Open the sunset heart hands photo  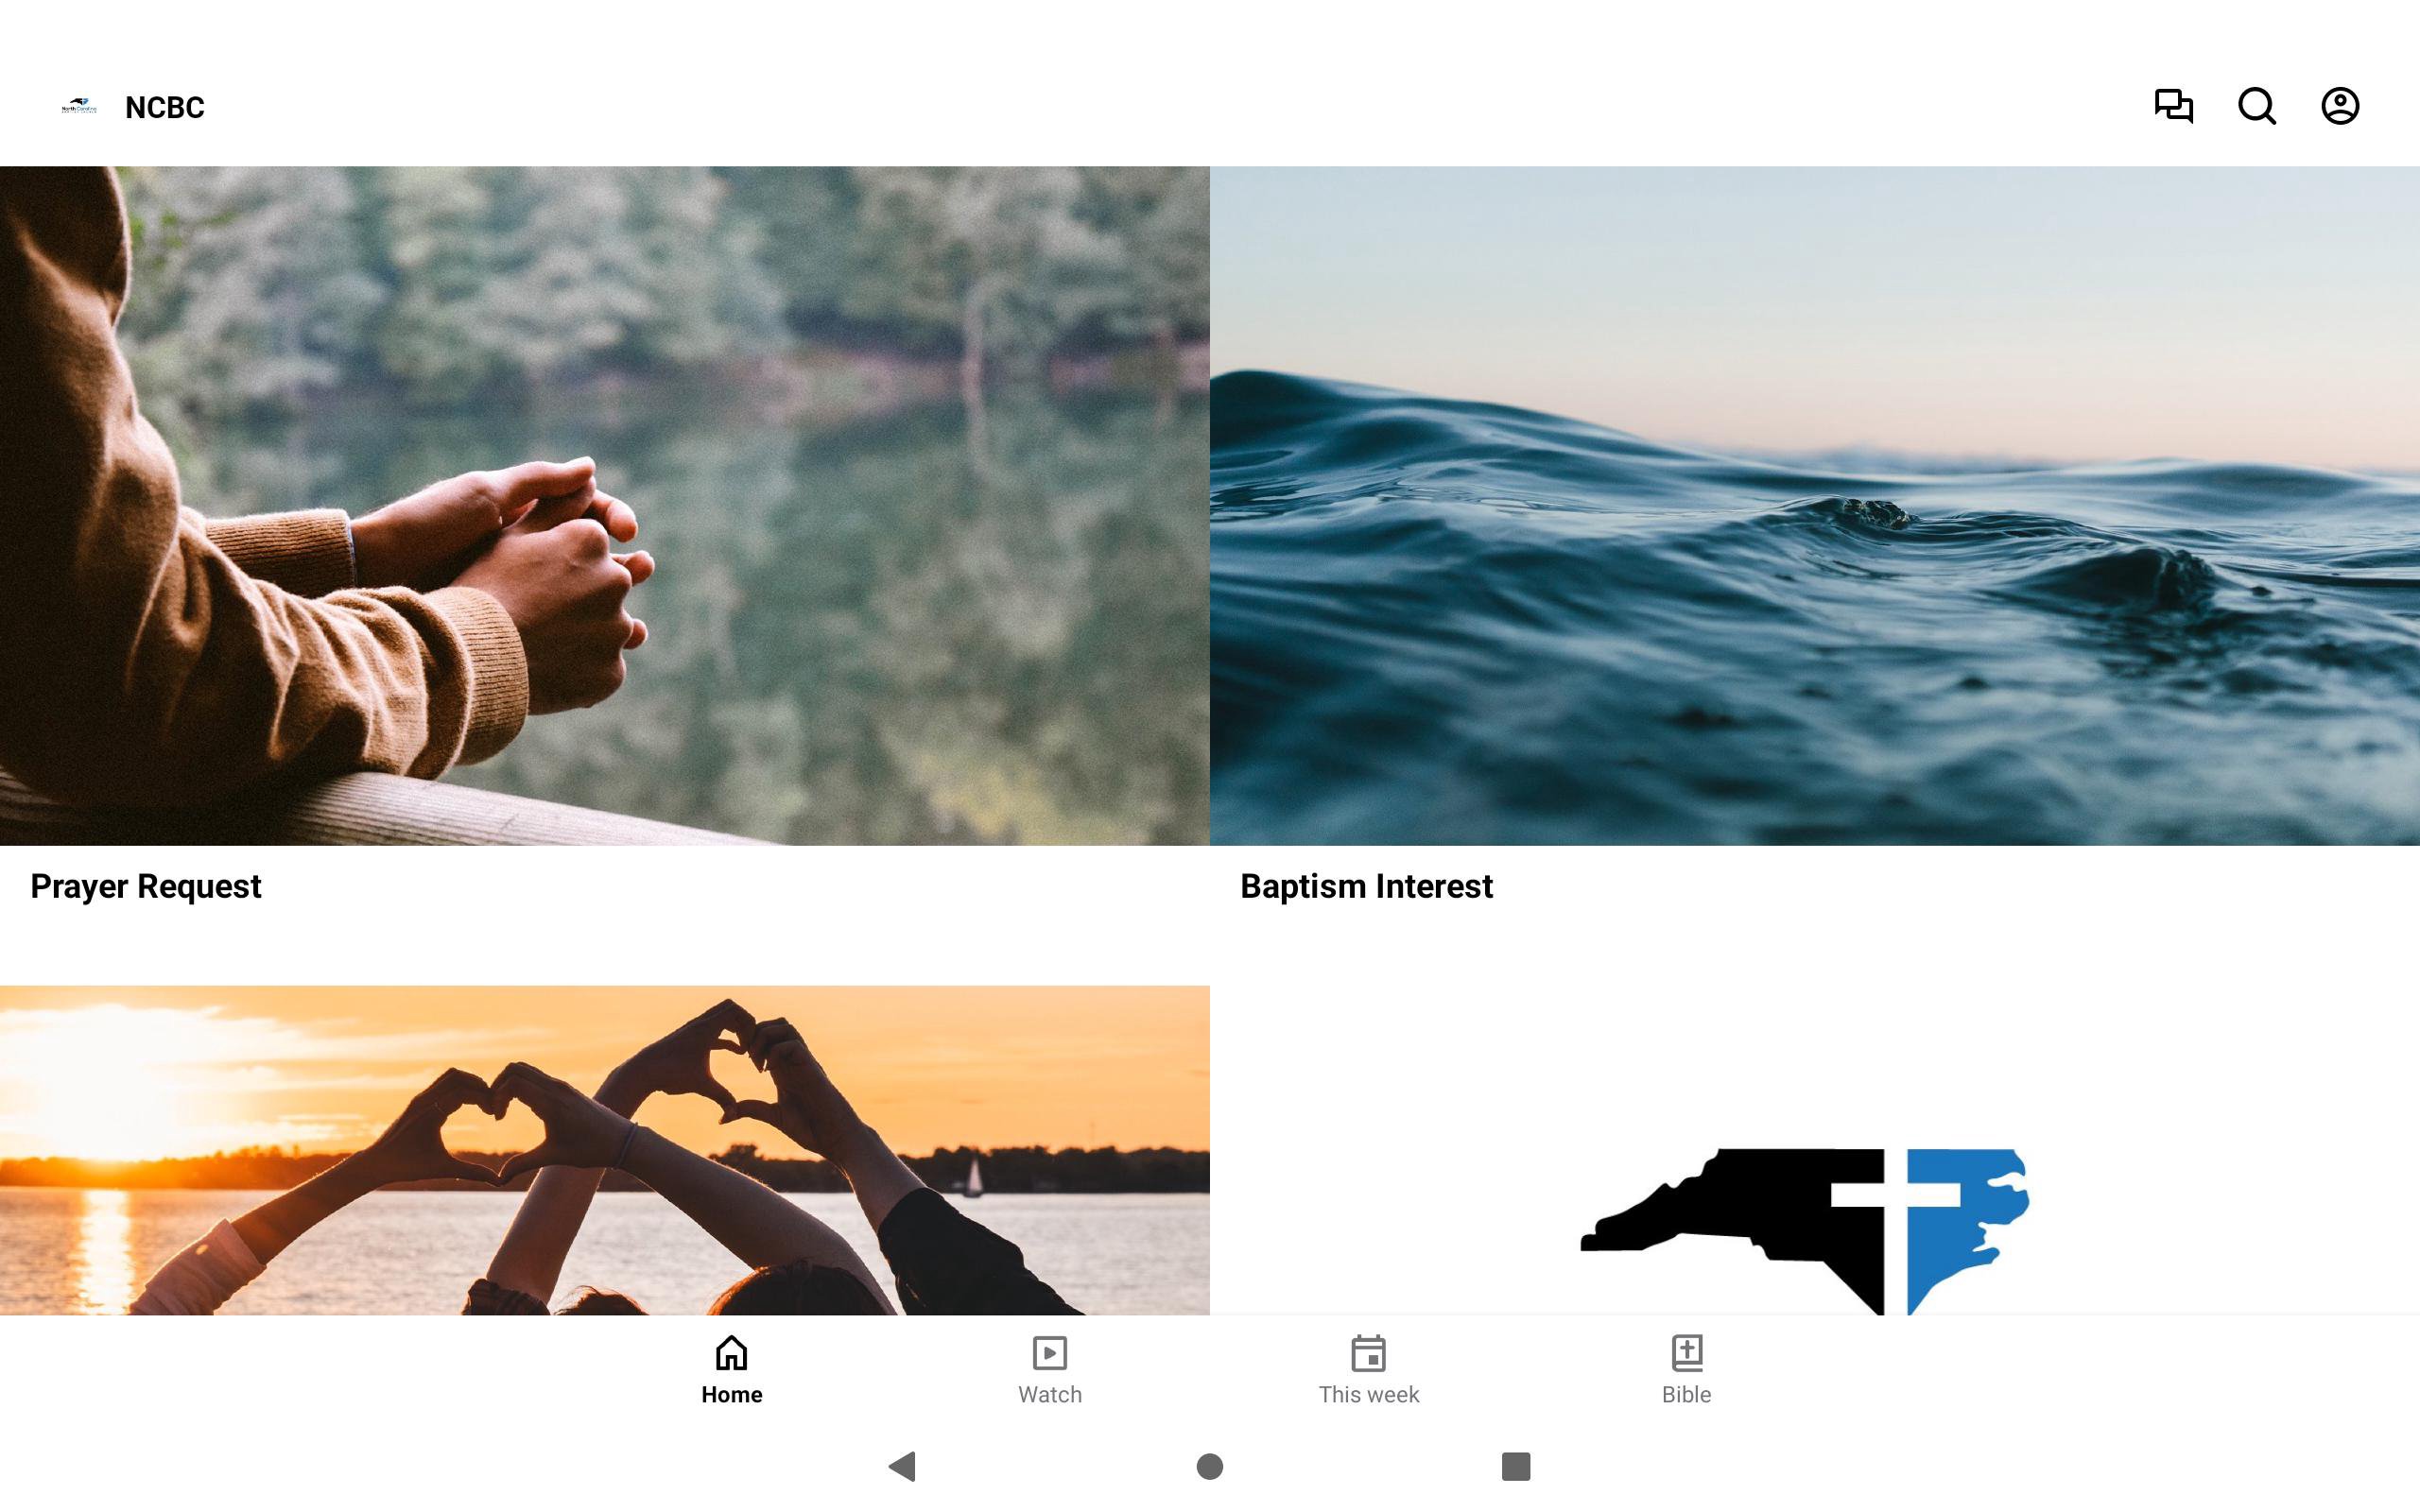[x=605, y=1150]
